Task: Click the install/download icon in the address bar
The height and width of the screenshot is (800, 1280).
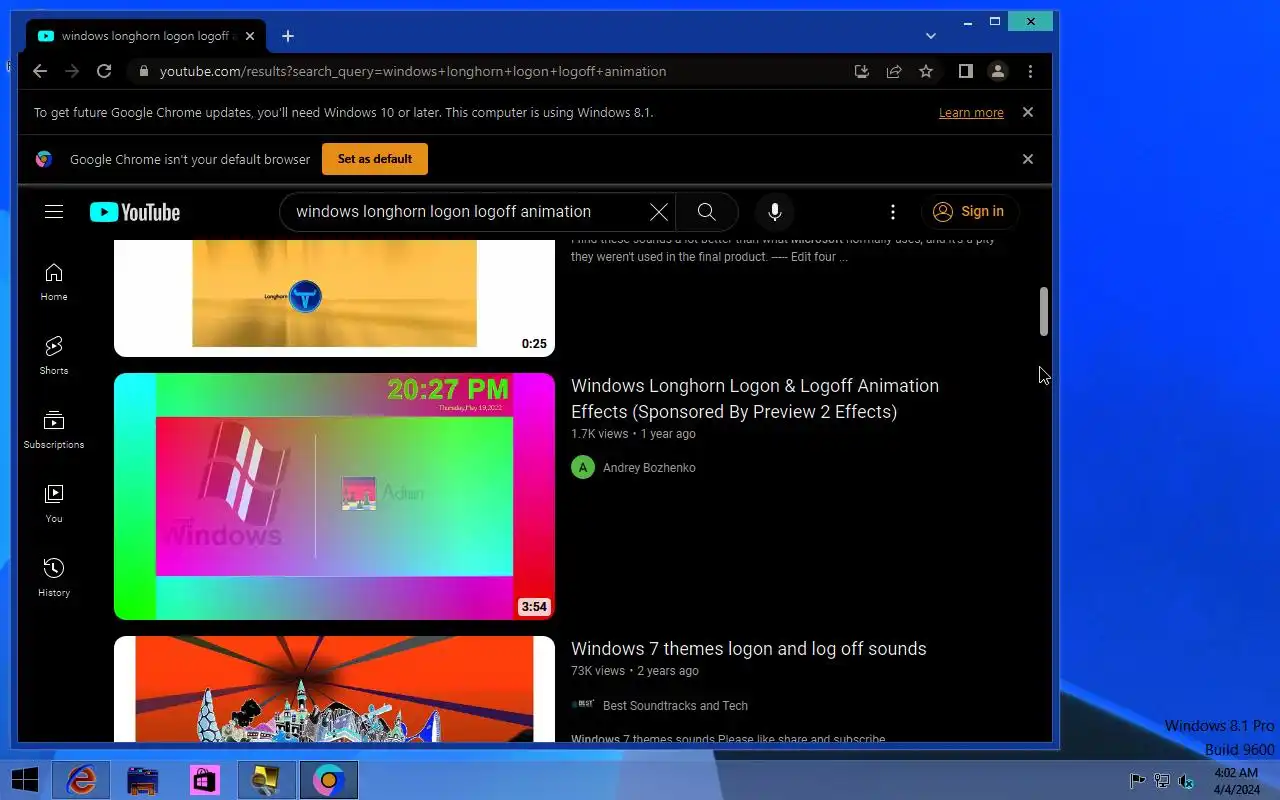Action: click(862, 71)
